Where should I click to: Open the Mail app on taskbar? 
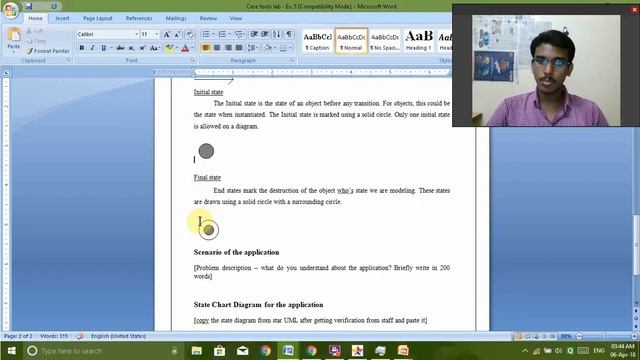(242, 351)
